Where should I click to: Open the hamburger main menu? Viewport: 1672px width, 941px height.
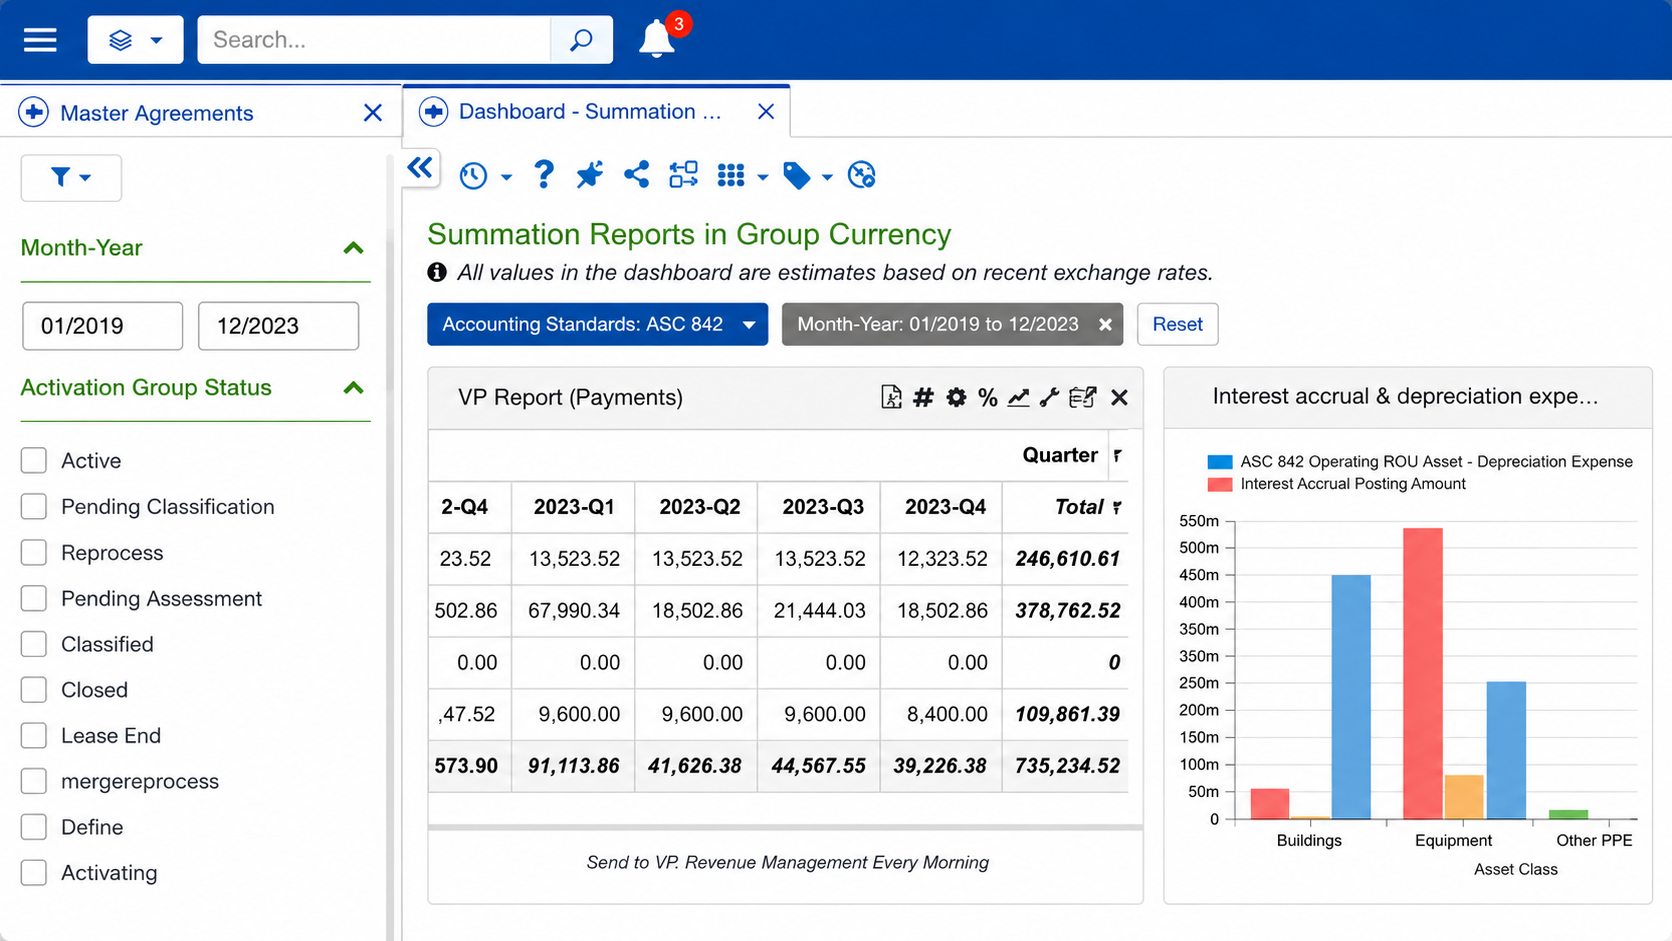coord(40,40)
